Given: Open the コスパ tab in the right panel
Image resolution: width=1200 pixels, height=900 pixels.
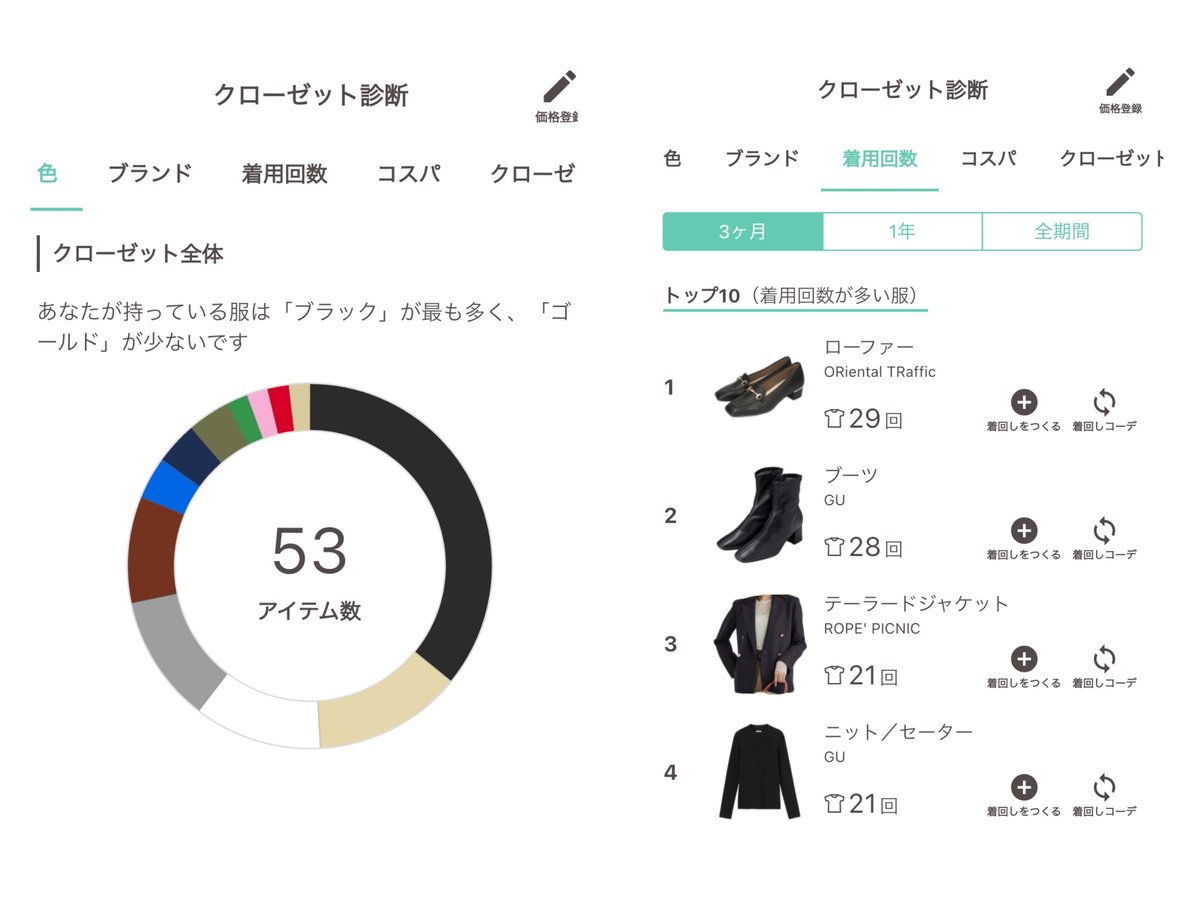Looking at the screenshot, I should (x=988, y=158).
